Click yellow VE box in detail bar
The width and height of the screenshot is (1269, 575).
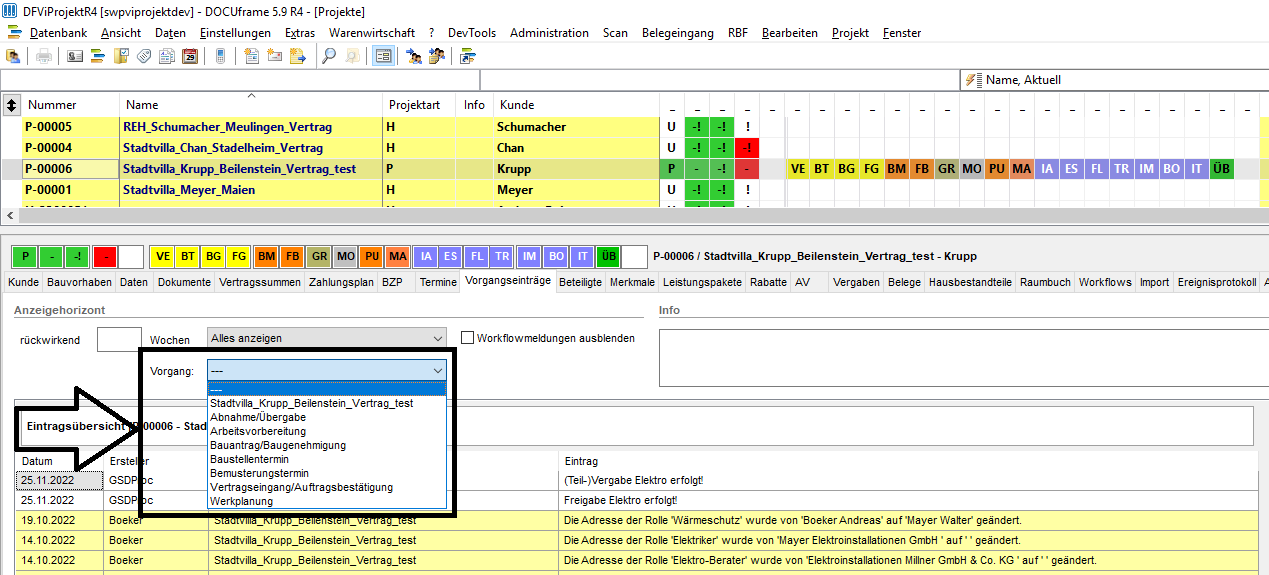tap(162, 256)
